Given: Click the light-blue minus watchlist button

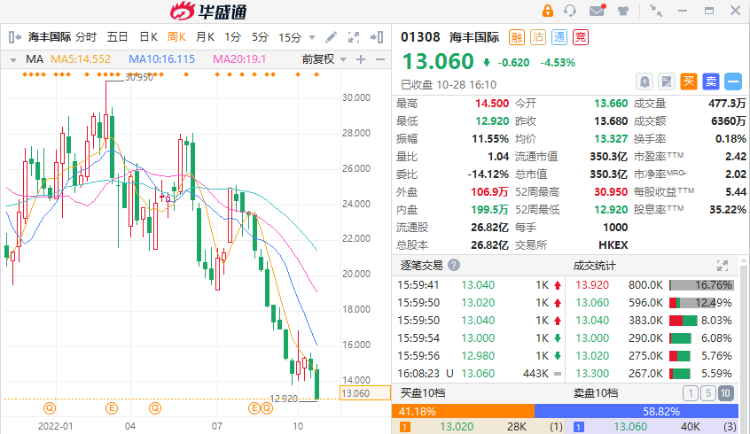Looking at the screenshot, I should click(x=732, y=82).
